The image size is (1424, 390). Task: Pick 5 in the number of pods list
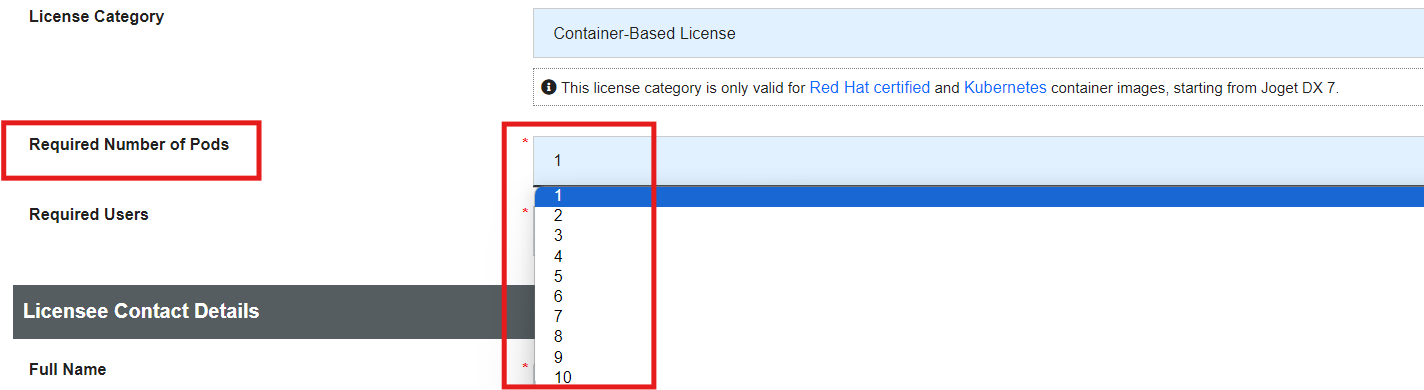[x=979, y=276]
